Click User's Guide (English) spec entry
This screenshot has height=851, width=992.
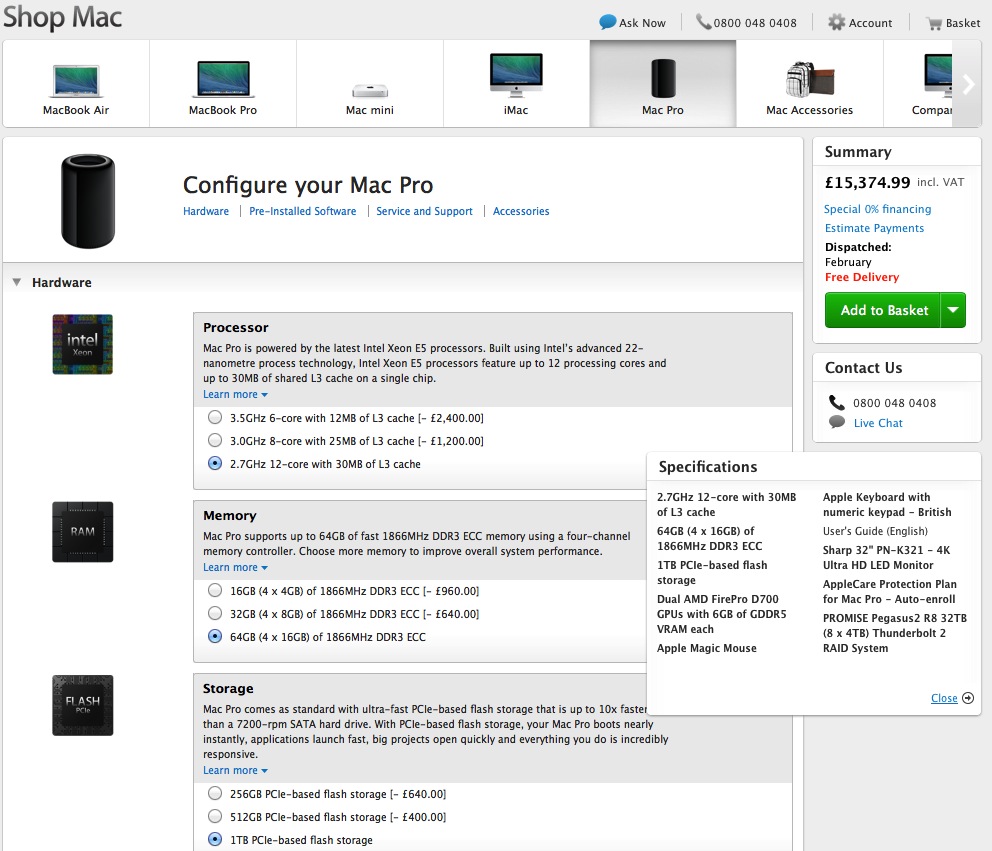875,531
